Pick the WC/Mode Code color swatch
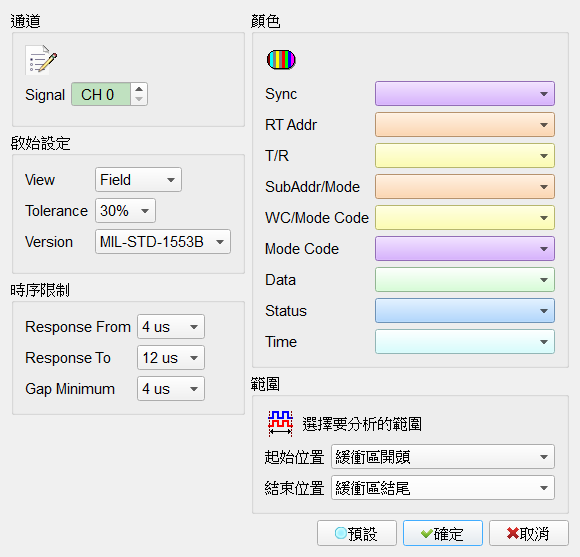Viewport: 580px width, 557px height. click(x=465, y=218)
